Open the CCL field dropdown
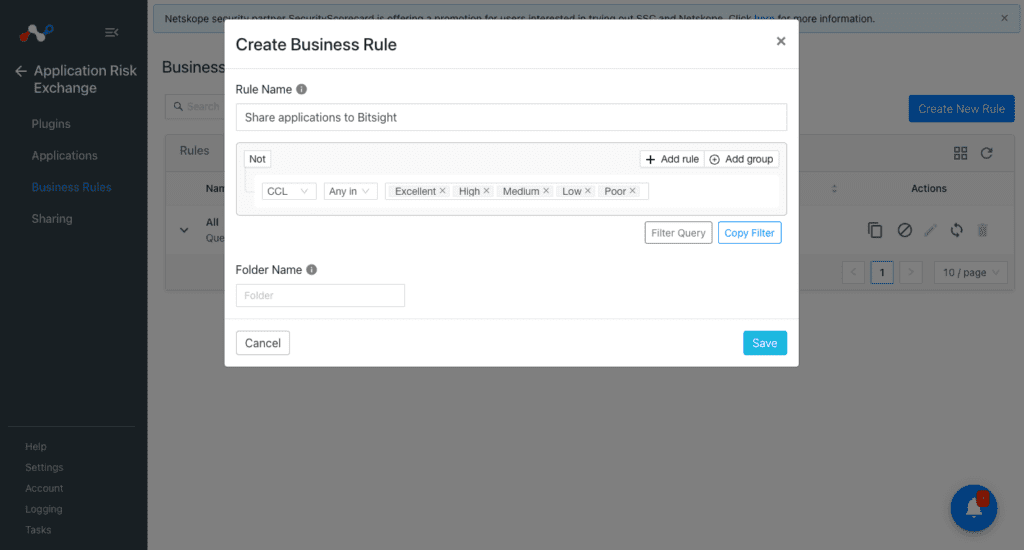Image resolution: width=1024 pixels, height=550 pixels. coord(289,191)
